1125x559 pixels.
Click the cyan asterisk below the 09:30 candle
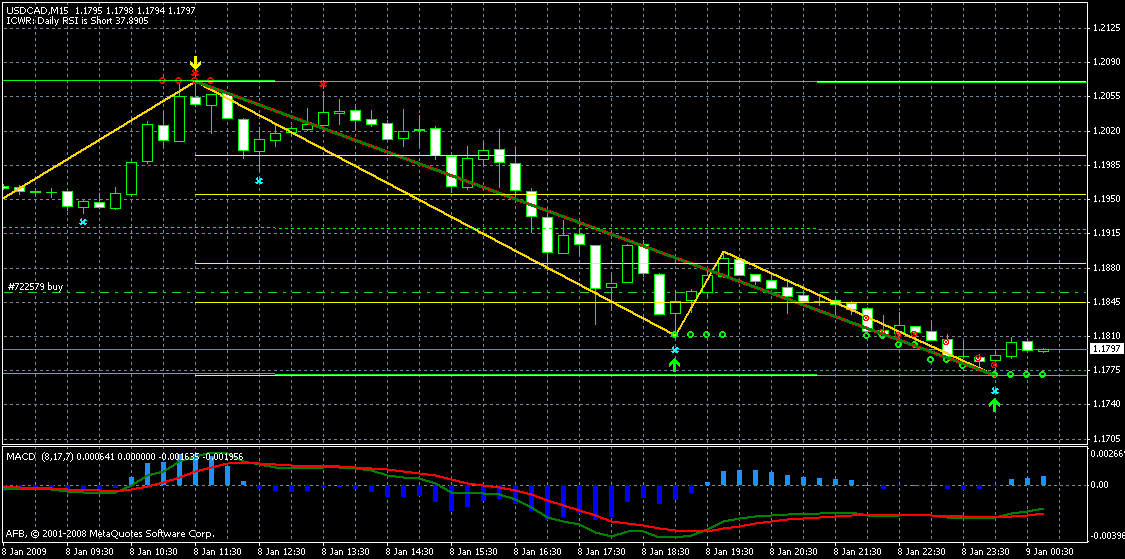tap(83, 222)
